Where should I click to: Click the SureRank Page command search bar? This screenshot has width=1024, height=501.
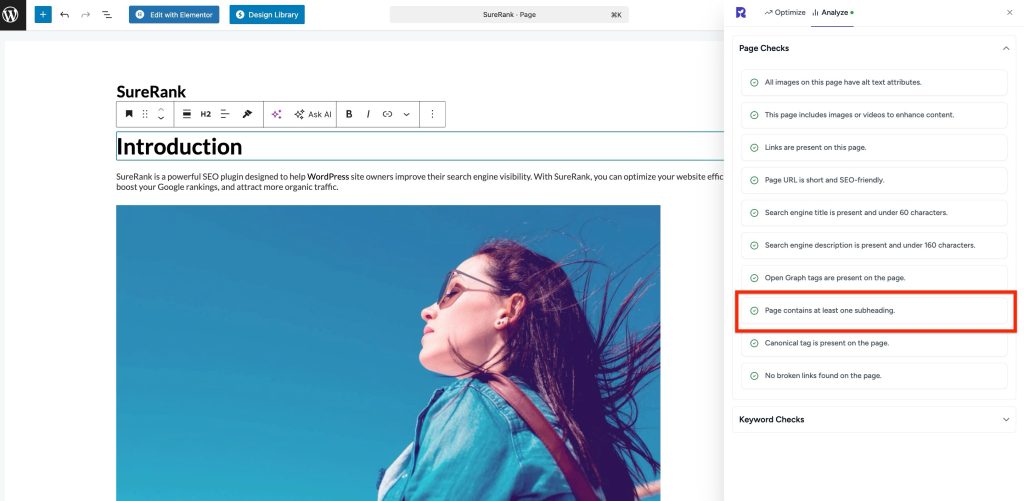pos(511,15)
